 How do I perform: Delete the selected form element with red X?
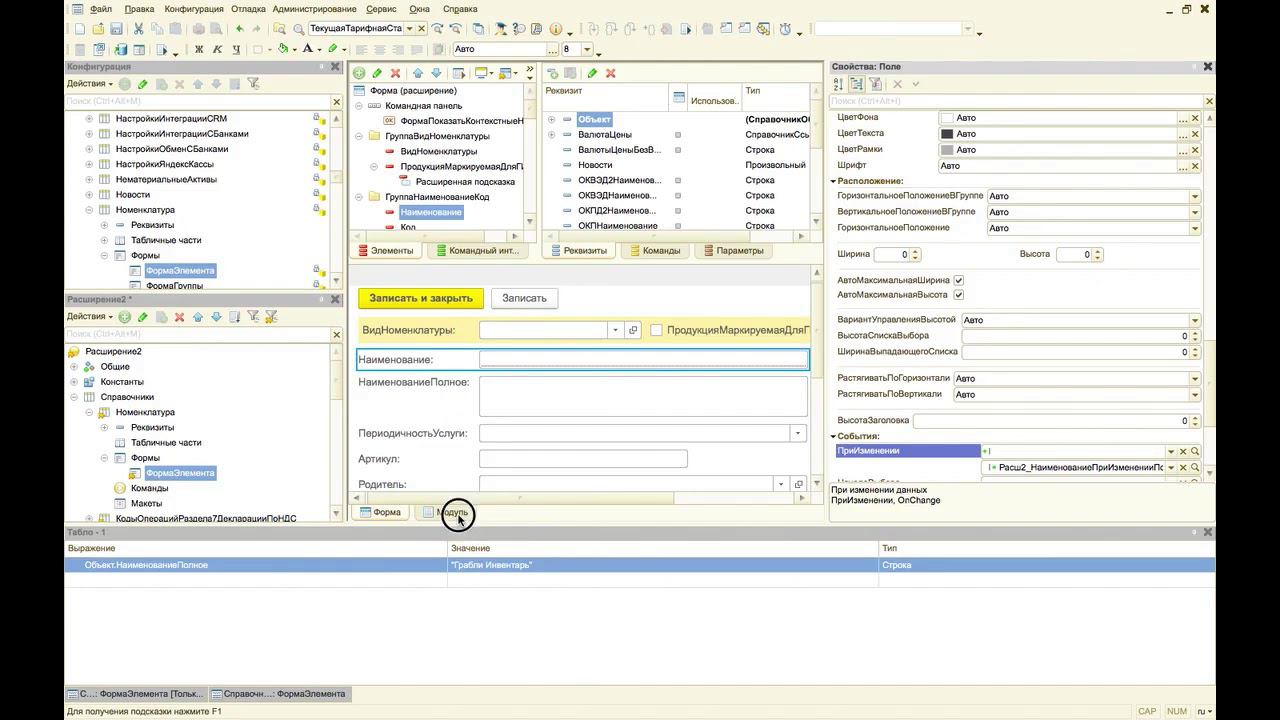(x=395, y=73)
